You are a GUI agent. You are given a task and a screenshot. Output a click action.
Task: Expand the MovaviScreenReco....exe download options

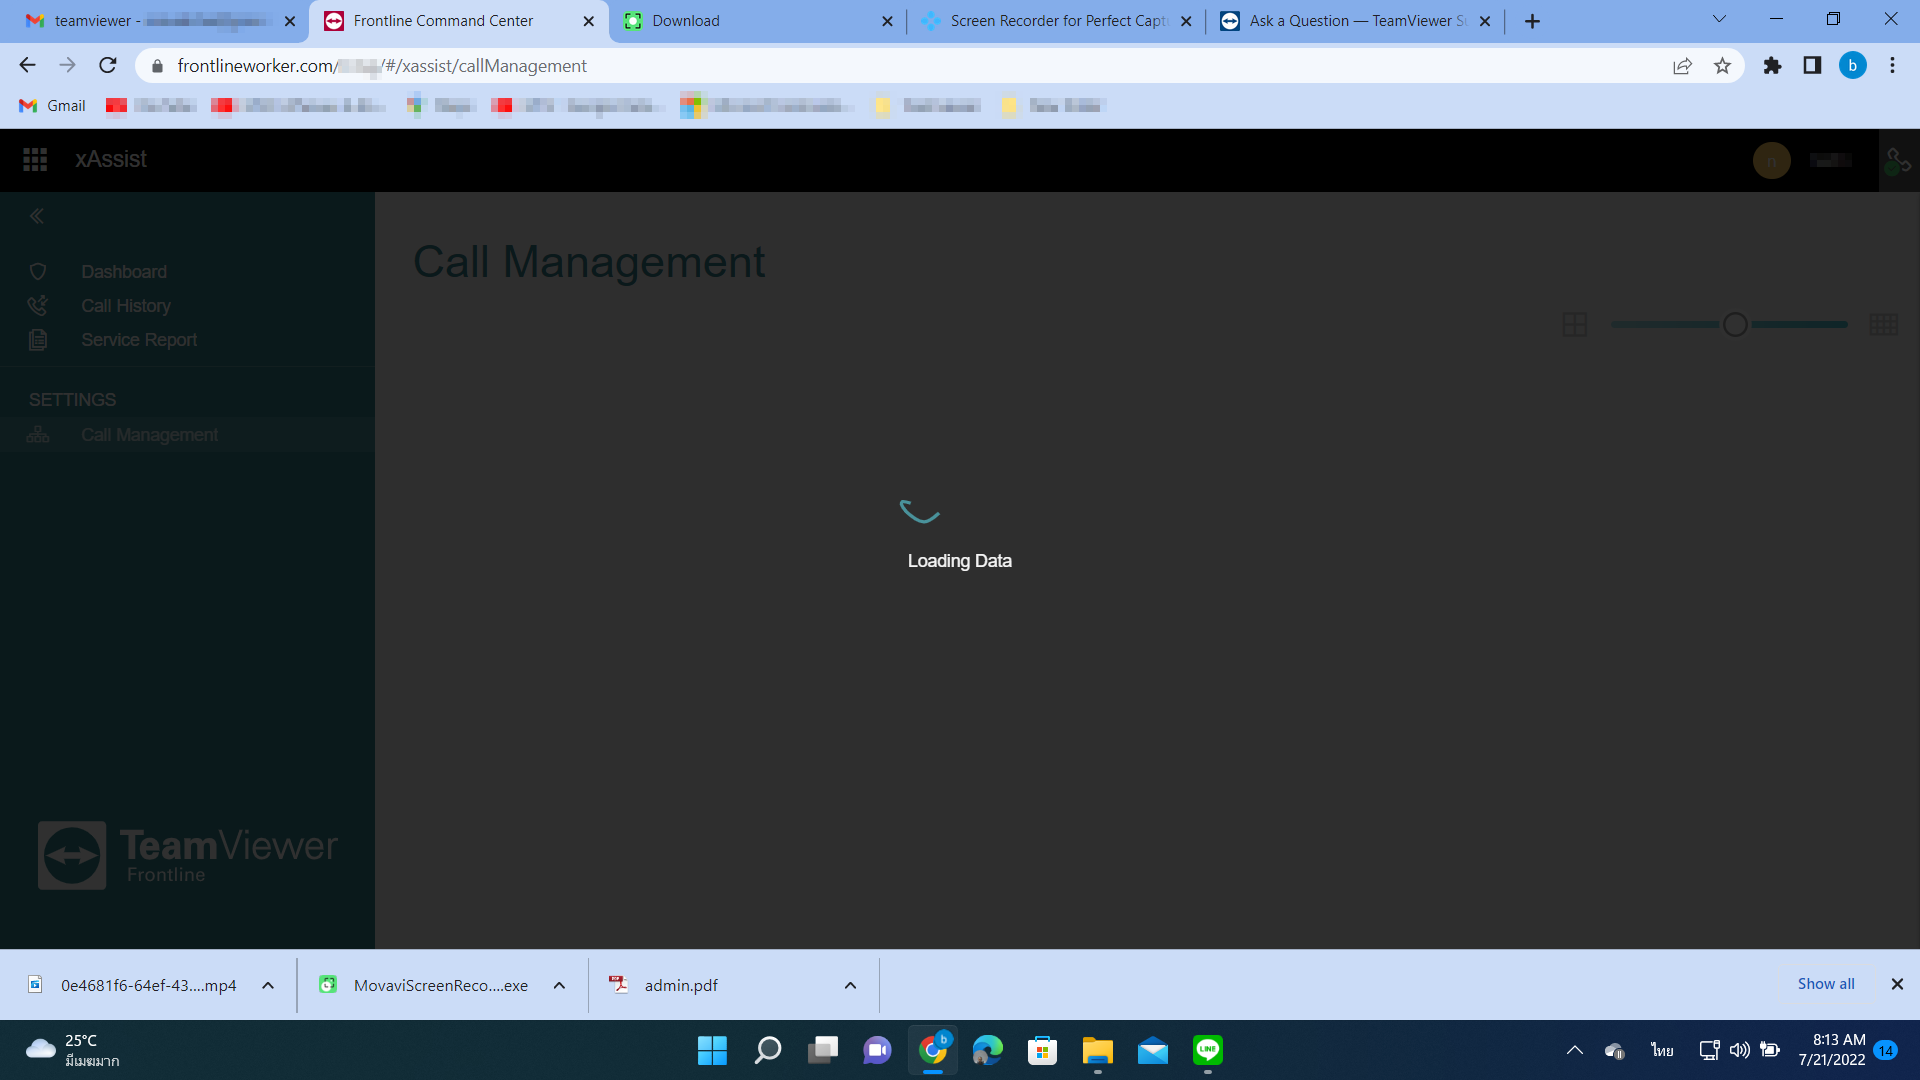click(559, 985)
